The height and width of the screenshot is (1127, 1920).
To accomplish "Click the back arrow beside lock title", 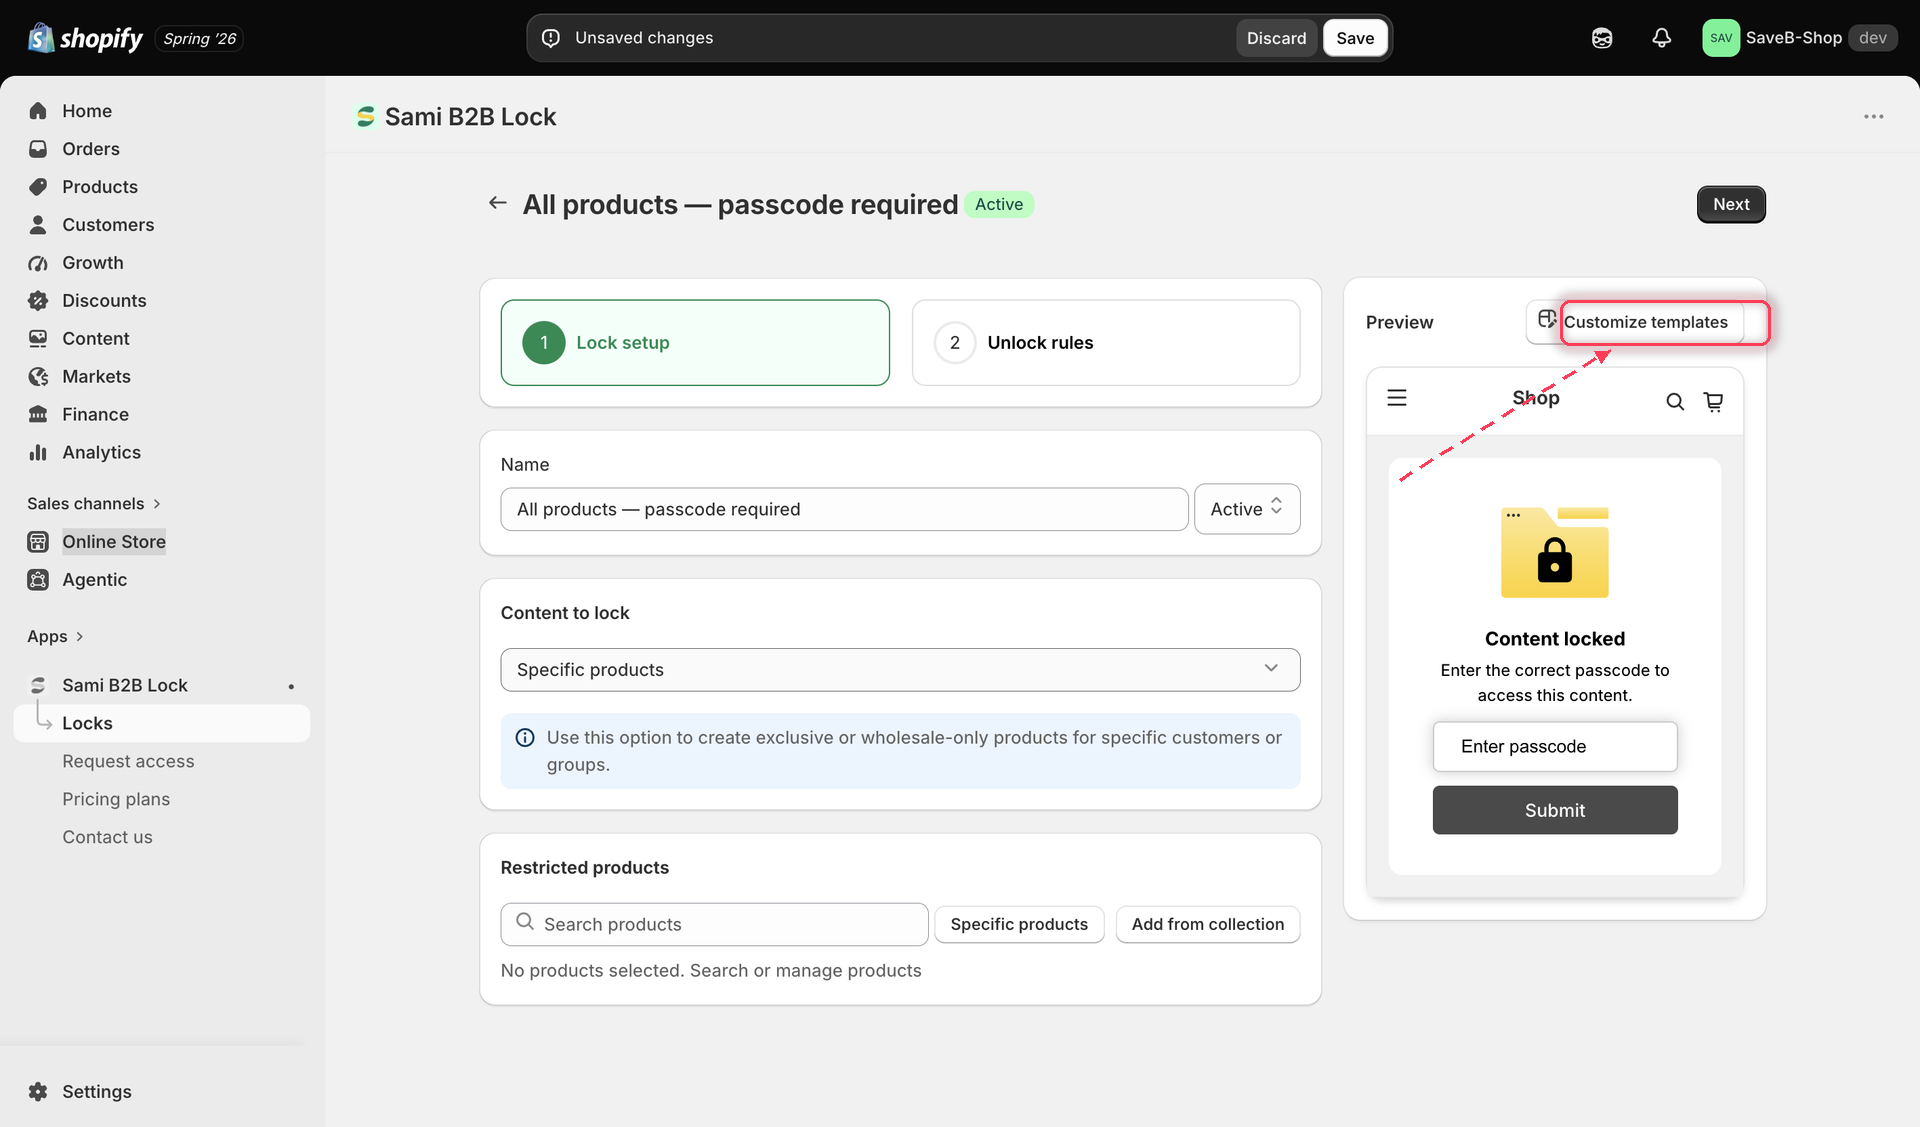I will click(x=497, y=204).
